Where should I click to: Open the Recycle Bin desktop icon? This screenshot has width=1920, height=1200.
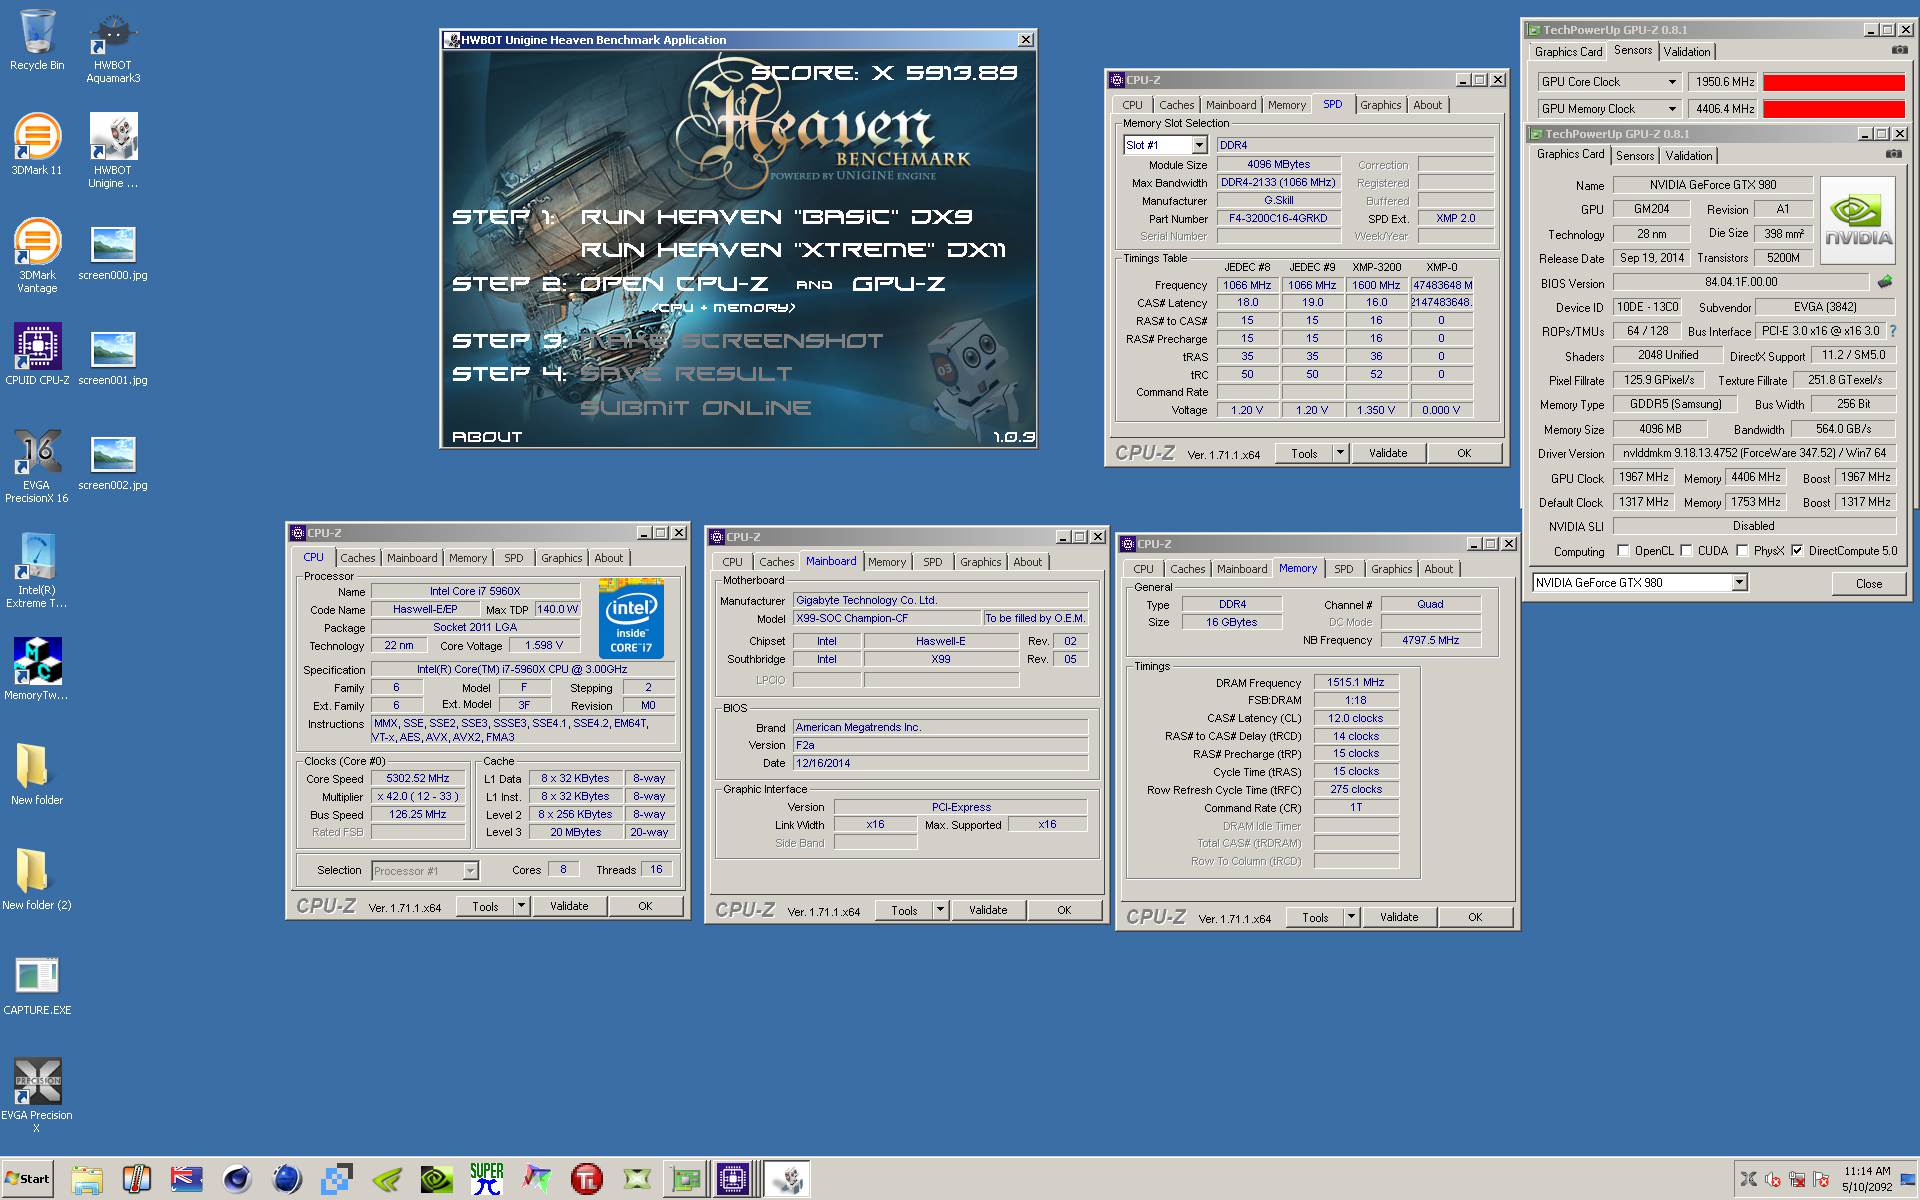pos(37,41)
